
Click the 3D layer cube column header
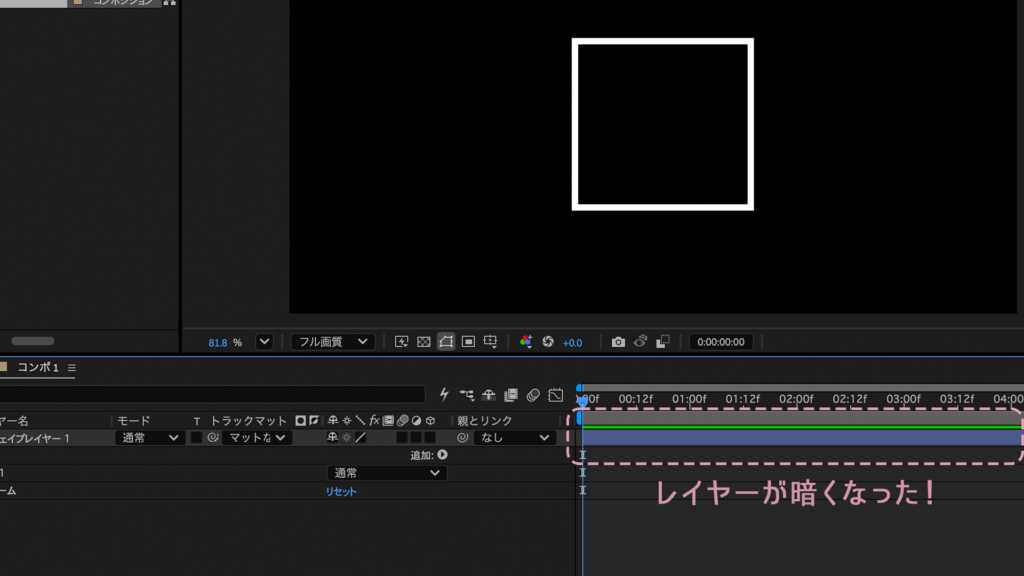click(x=430, y=421)
